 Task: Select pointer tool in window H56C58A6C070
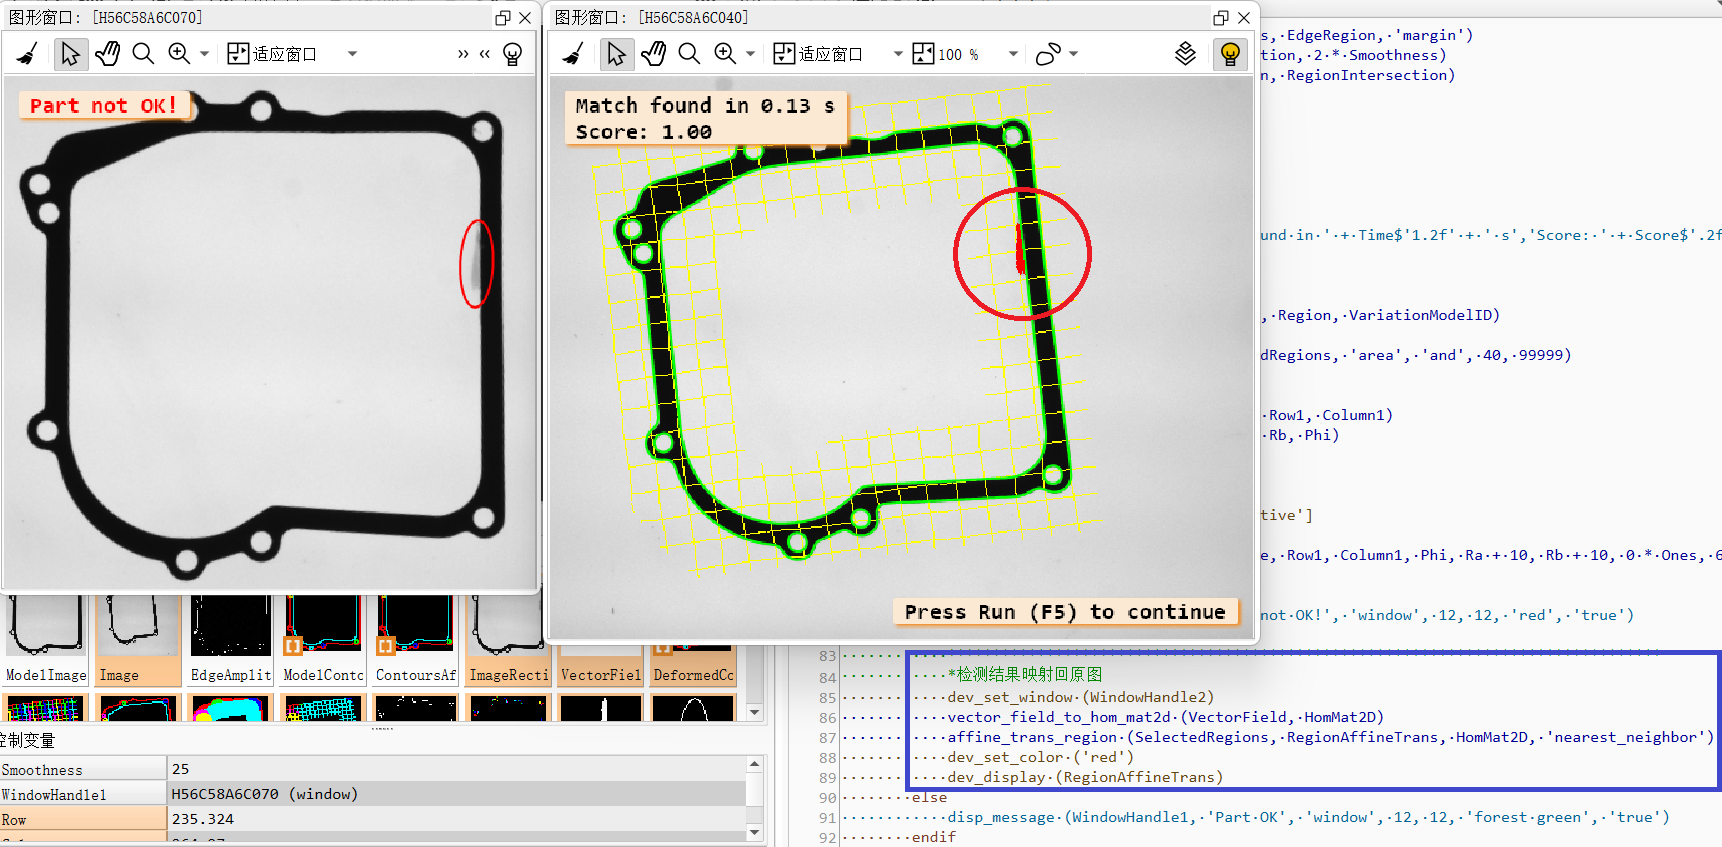70,54
